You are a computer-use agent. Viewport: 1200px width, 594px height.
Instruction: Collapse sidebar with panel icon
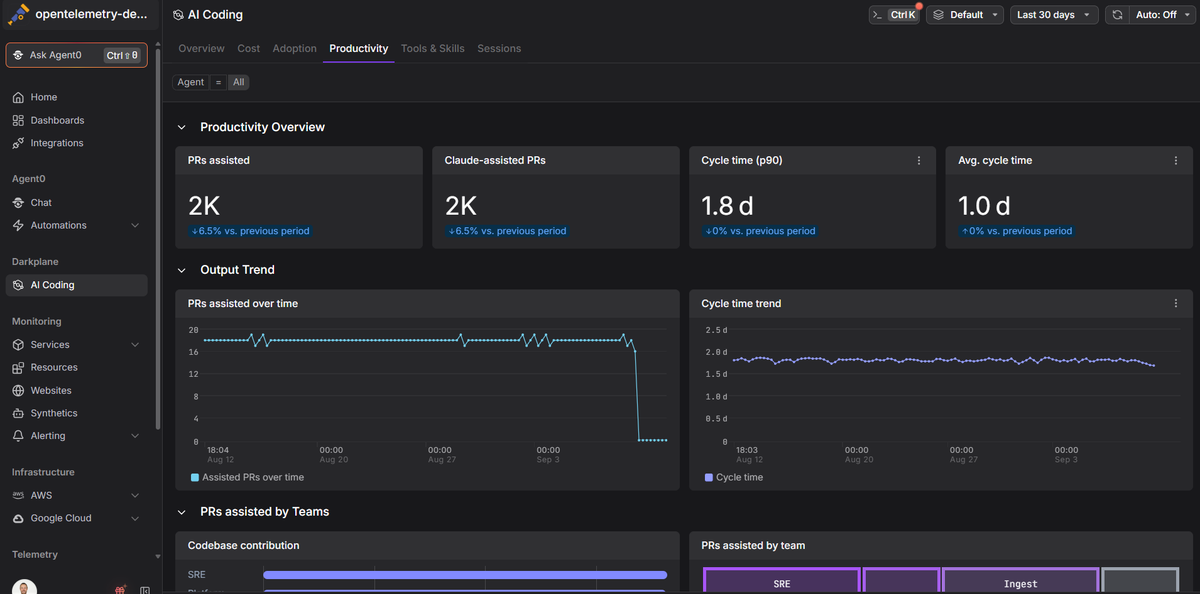145,590
